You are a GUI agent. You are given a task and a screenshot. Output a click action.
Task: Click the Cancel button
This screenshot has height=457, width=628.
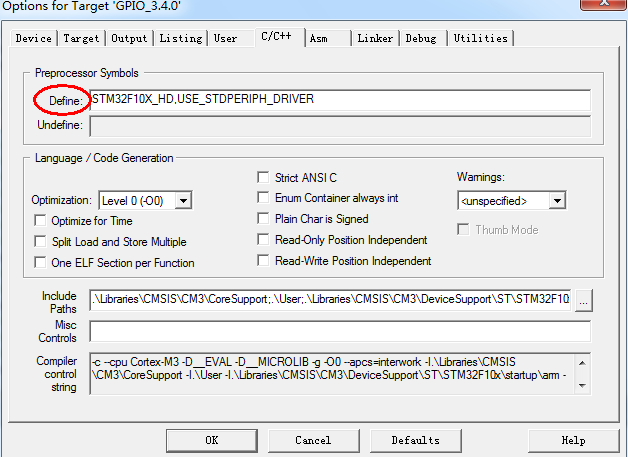click(x=314, y=441)
